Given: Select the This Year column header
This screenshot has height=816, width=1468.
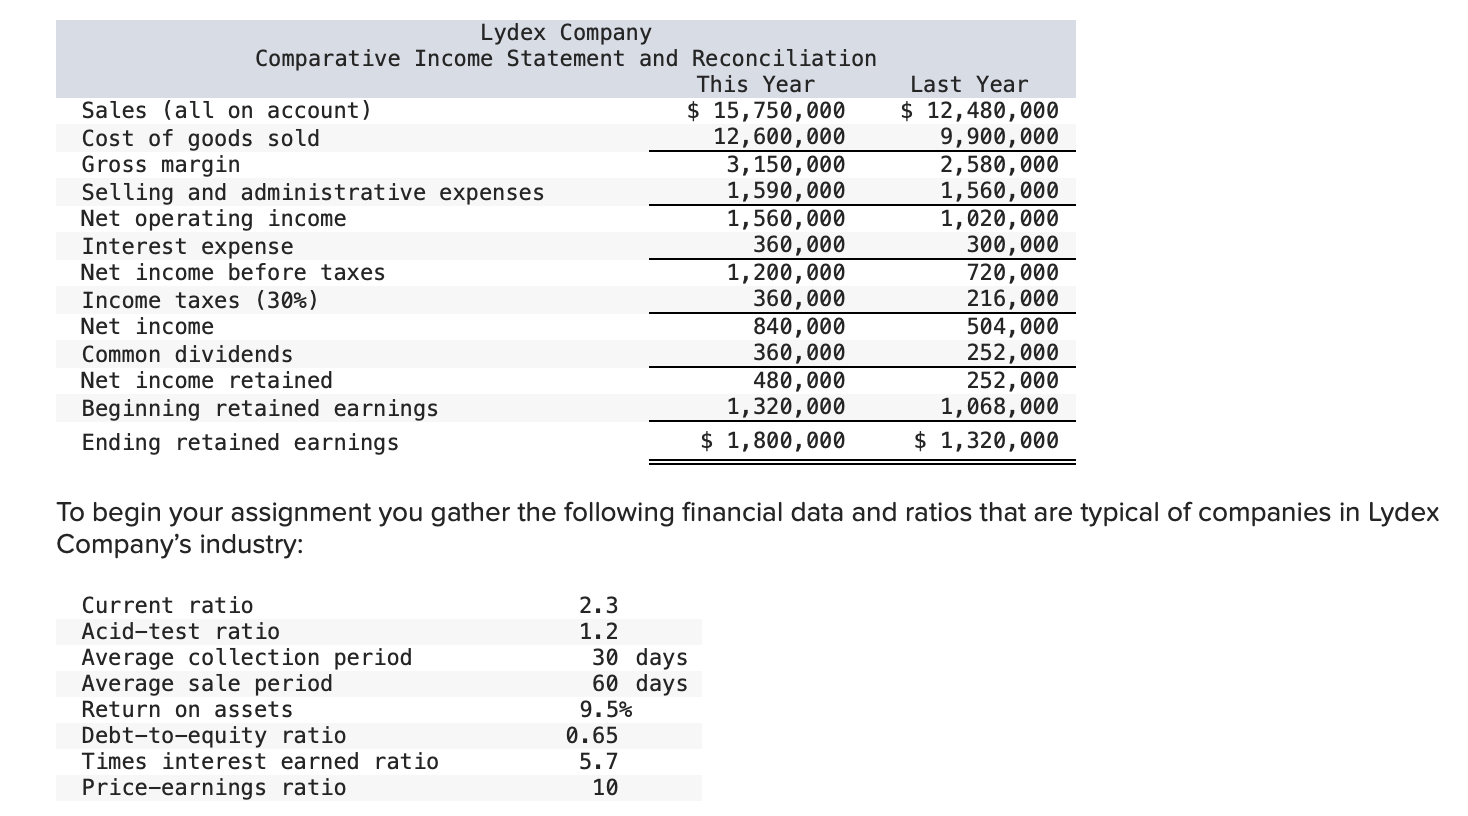Looking at the screenshot, I should (756, 84).
